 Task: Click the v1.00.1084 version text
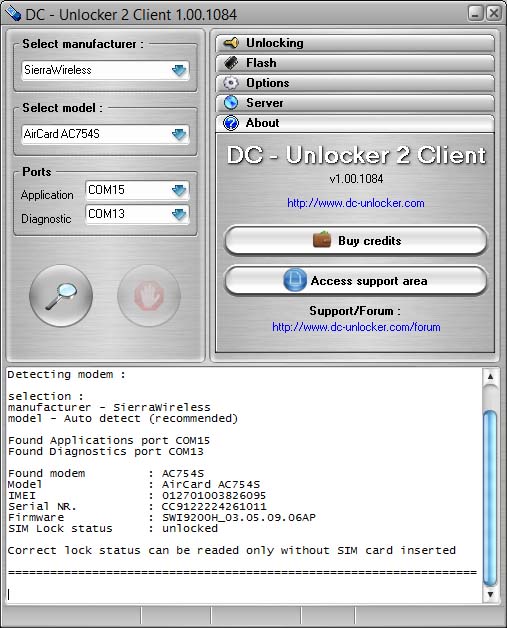(356, 179)
